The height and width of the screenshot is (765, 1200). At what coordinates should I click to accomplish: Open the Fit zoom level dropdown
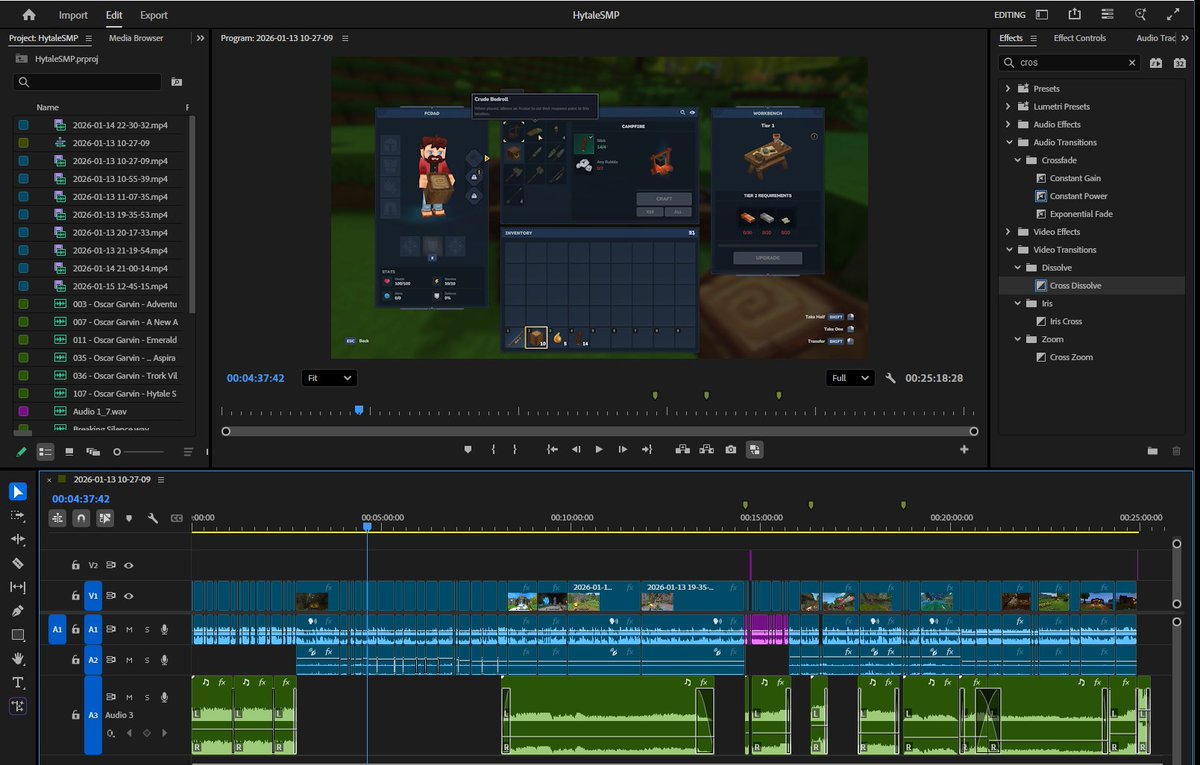329,379
